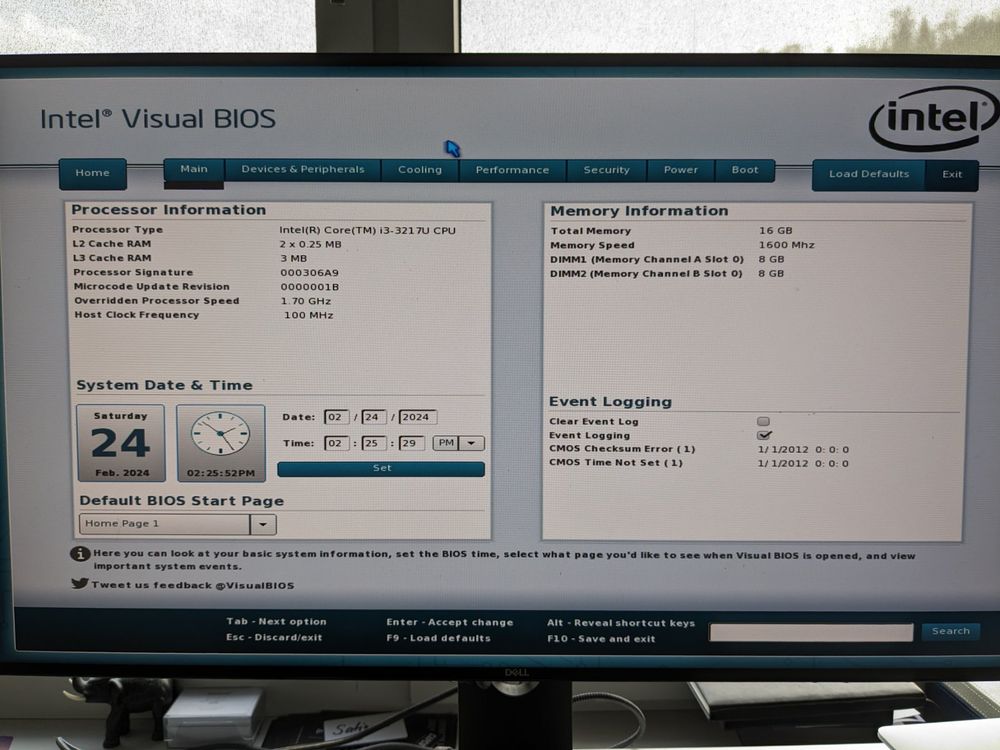This screenshot has height=750, width=1000.
Task: Switch to the Cooling tab
Action: (x=419, y=170)
